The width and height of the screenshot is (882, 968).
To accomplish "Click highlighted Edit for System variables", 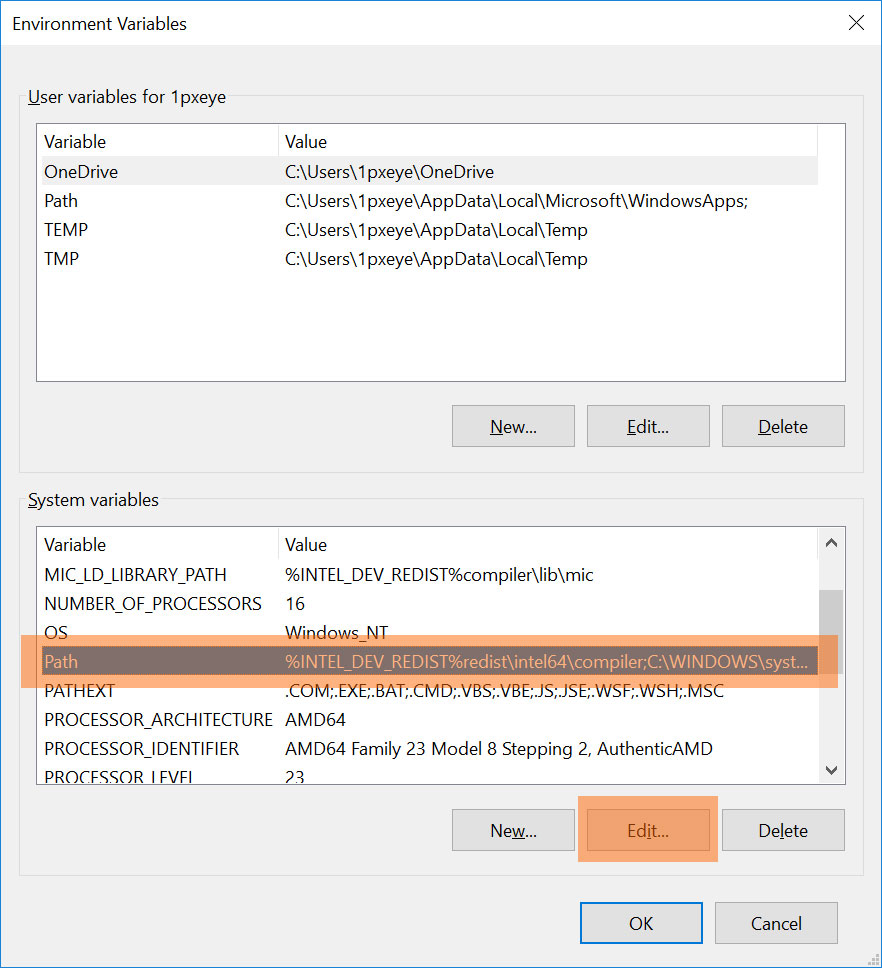I will tap(648, 830).
